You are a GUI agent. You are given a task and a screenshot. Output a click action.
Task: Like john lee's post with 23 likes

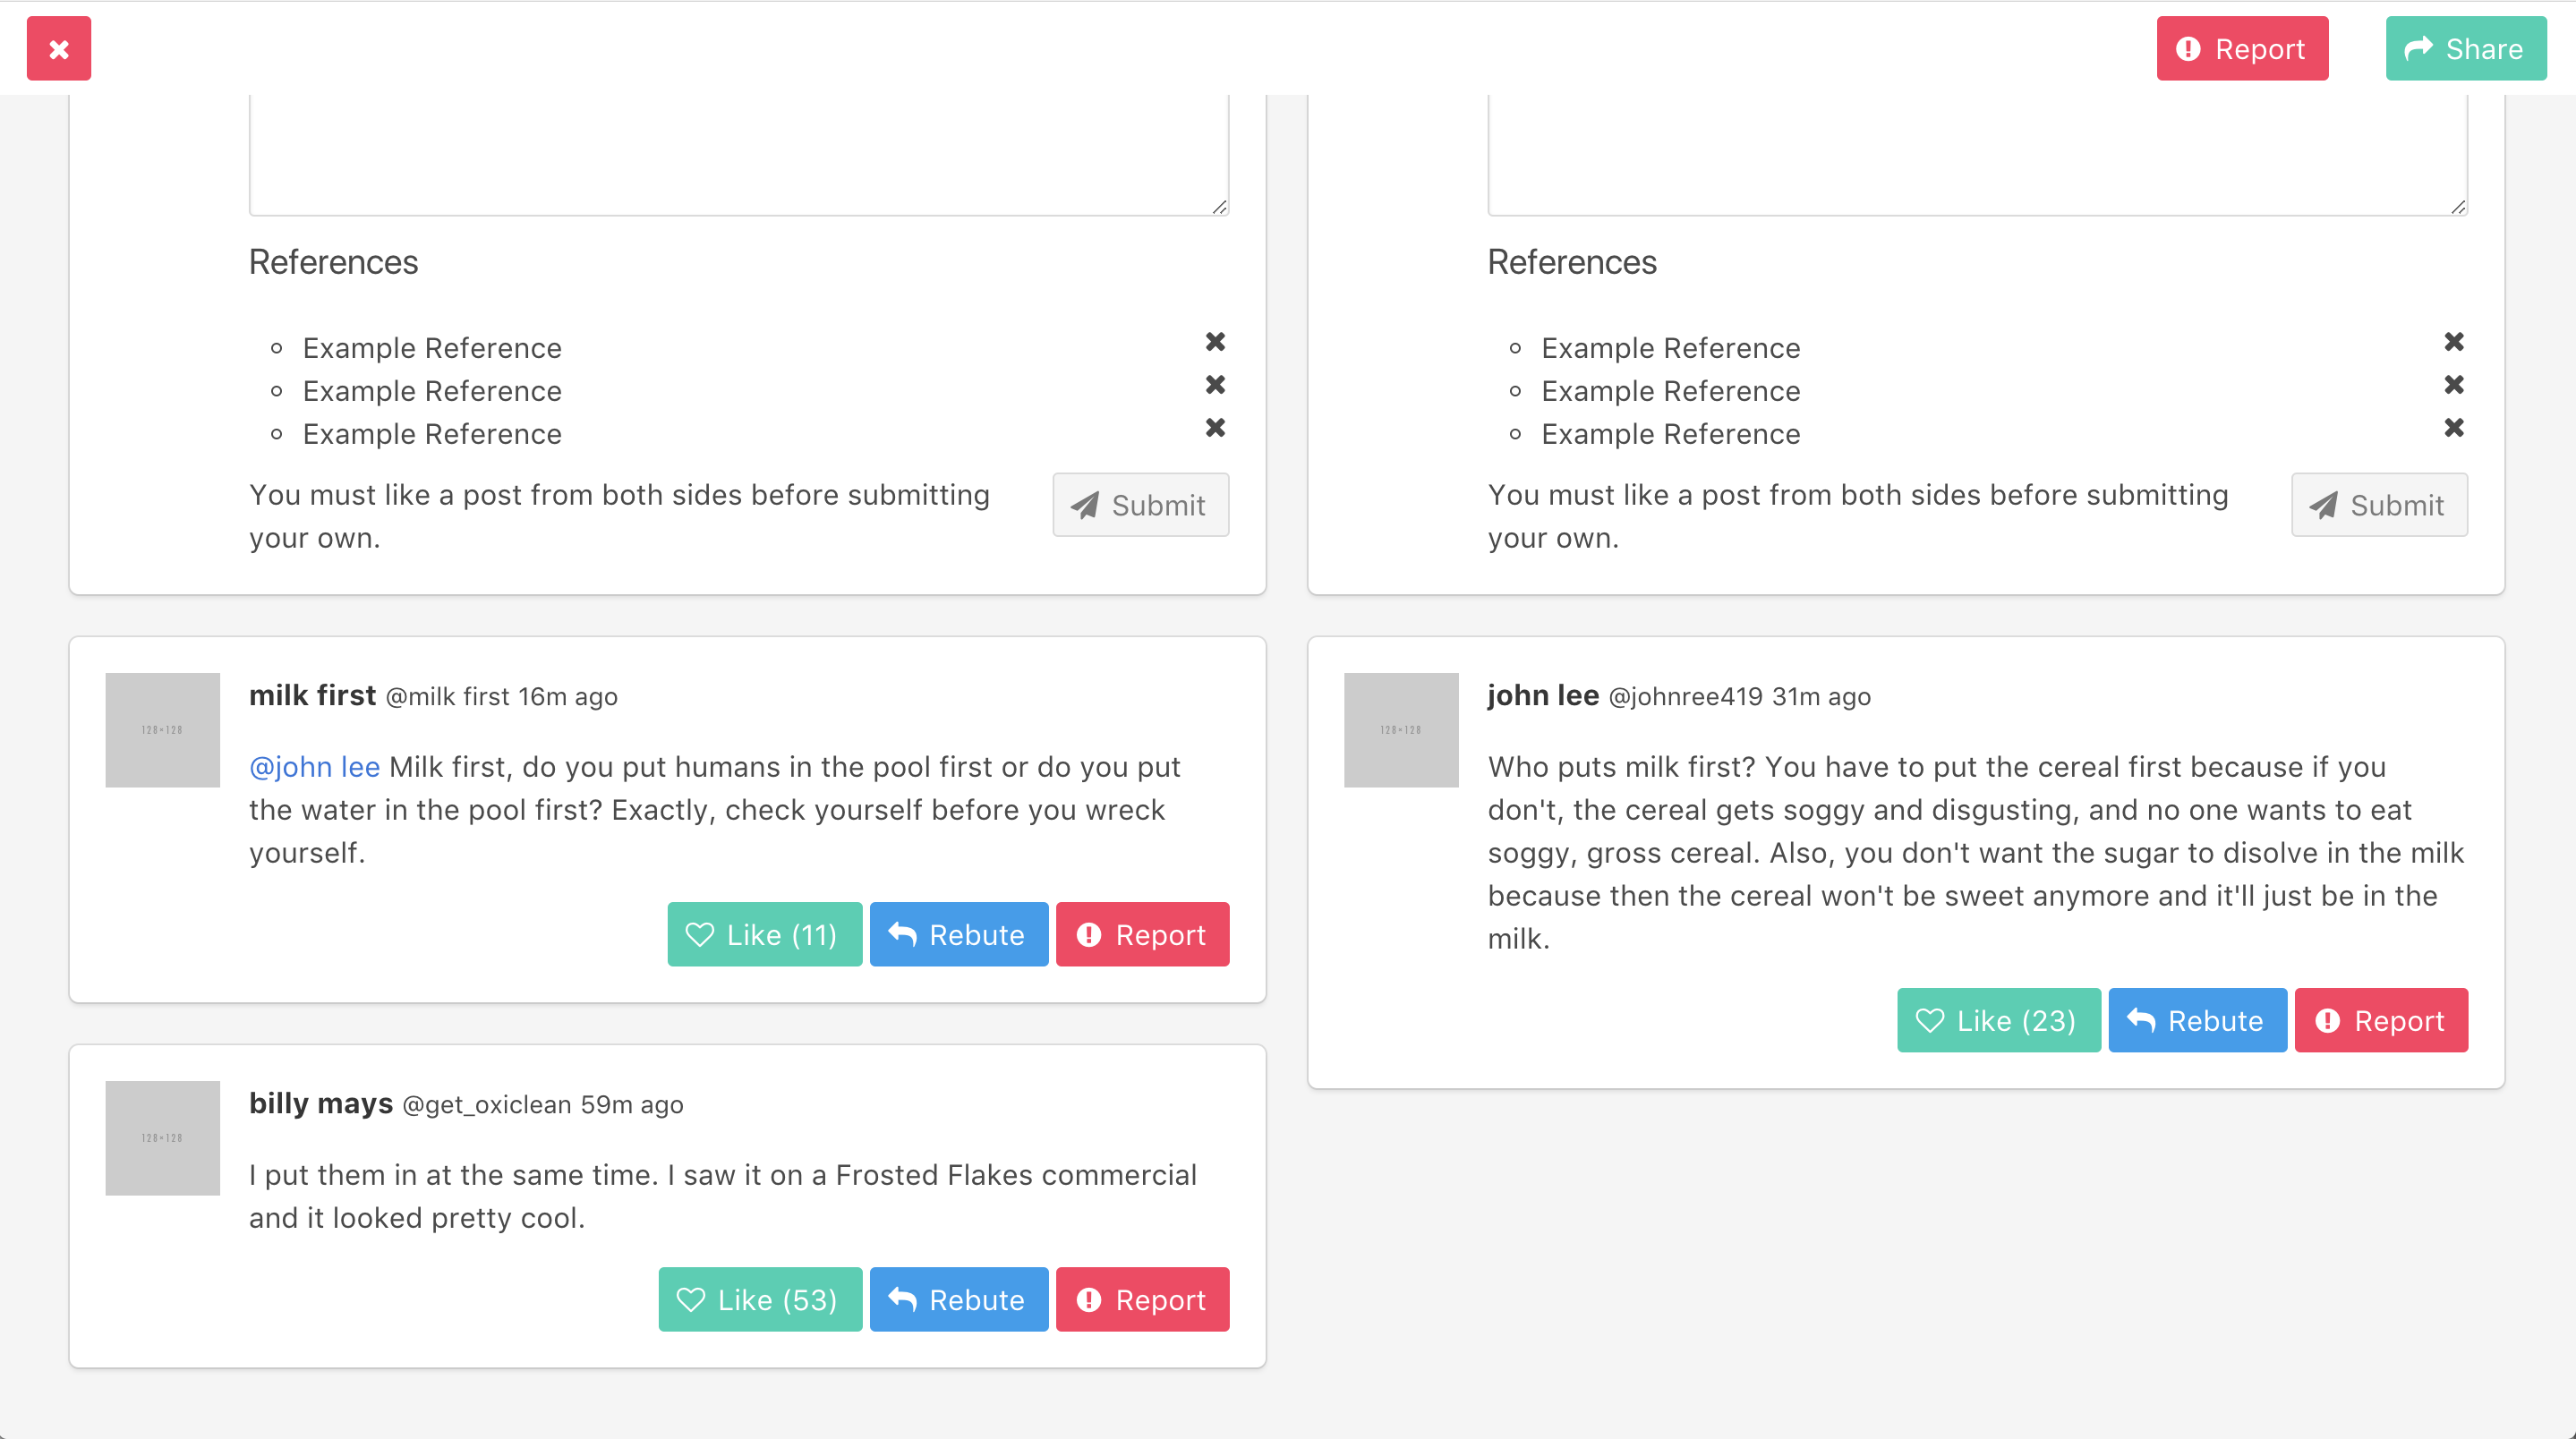pyautogui.click(x=1998, y=1021)
